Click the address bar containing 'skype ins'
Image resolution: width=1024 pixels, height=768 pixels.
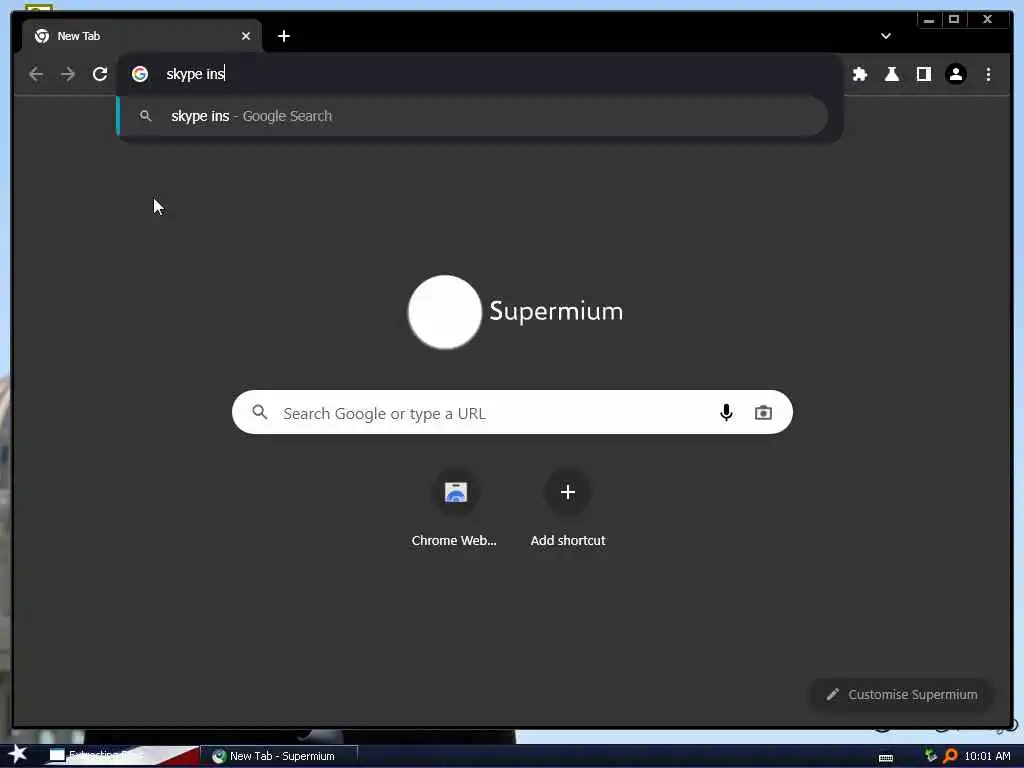click(x=481, y=74)
